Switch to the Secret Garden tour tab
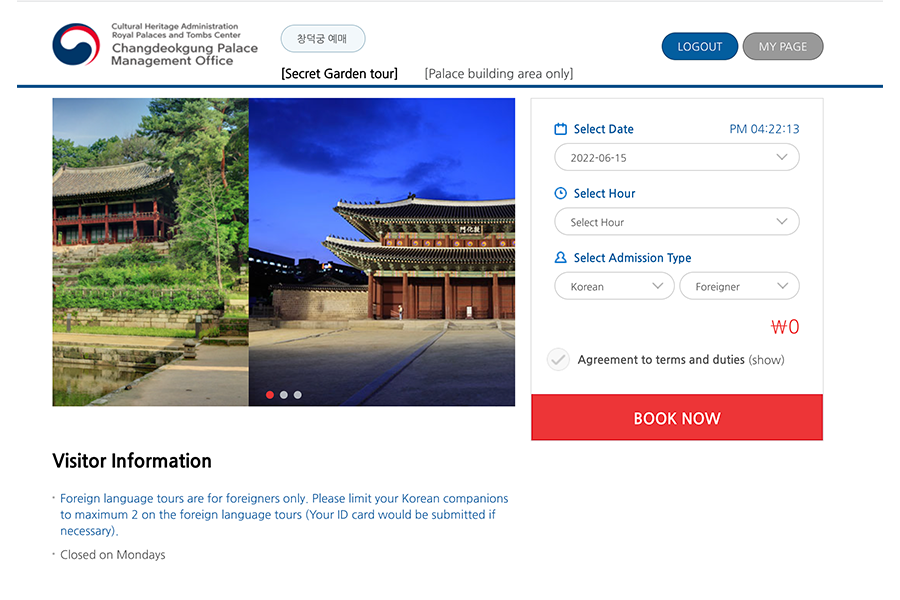The image size is (900, 600). coord(339,74)
